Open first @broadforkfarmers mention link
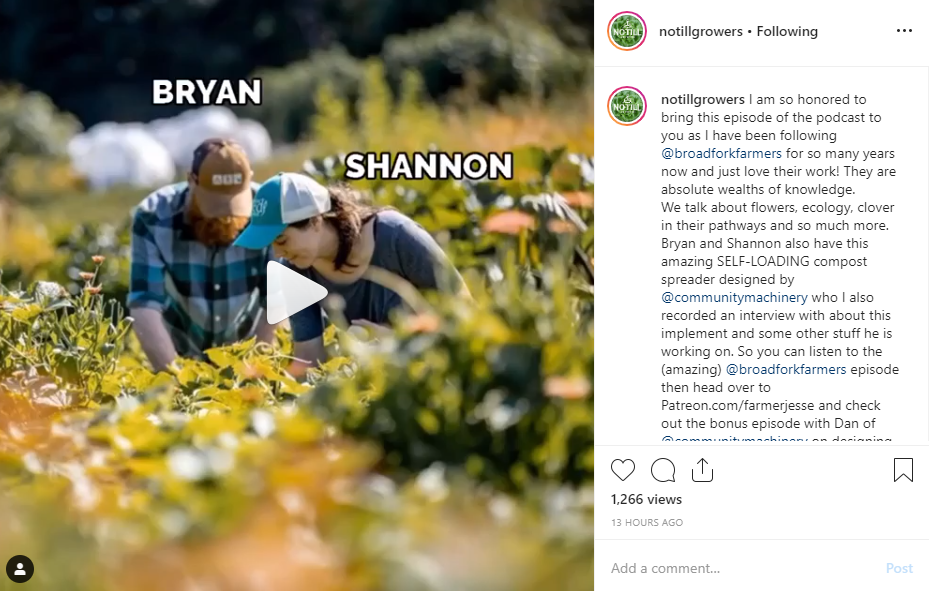The image size is (929, 591). [722, 153]
